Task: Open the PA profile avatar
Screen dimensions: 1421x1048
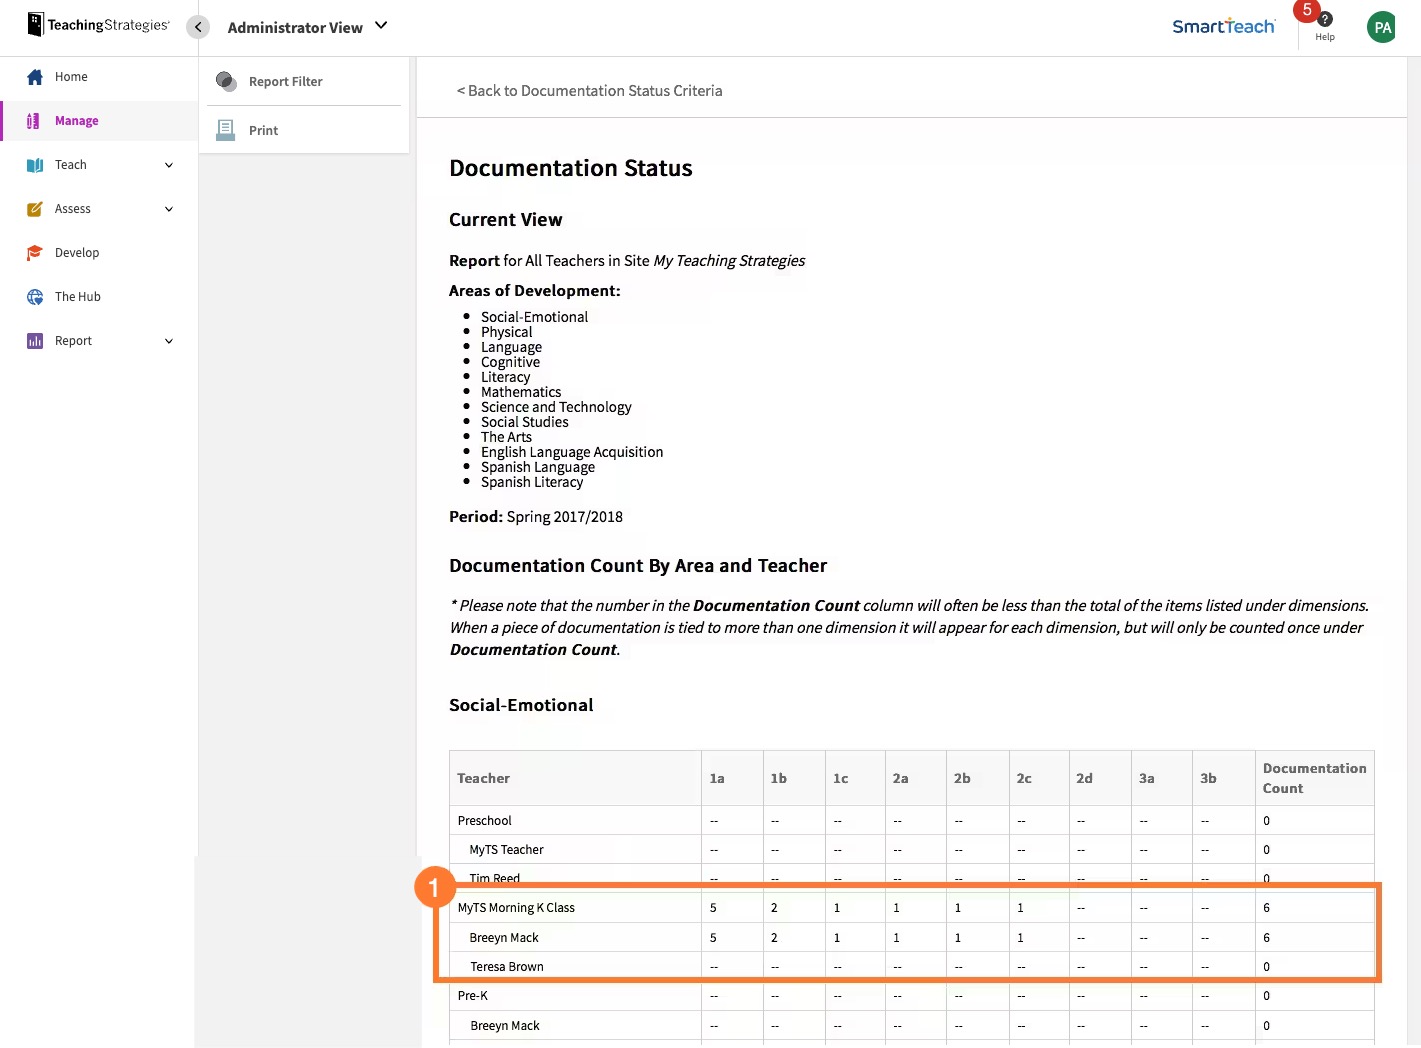Action: pos(1381,27)
